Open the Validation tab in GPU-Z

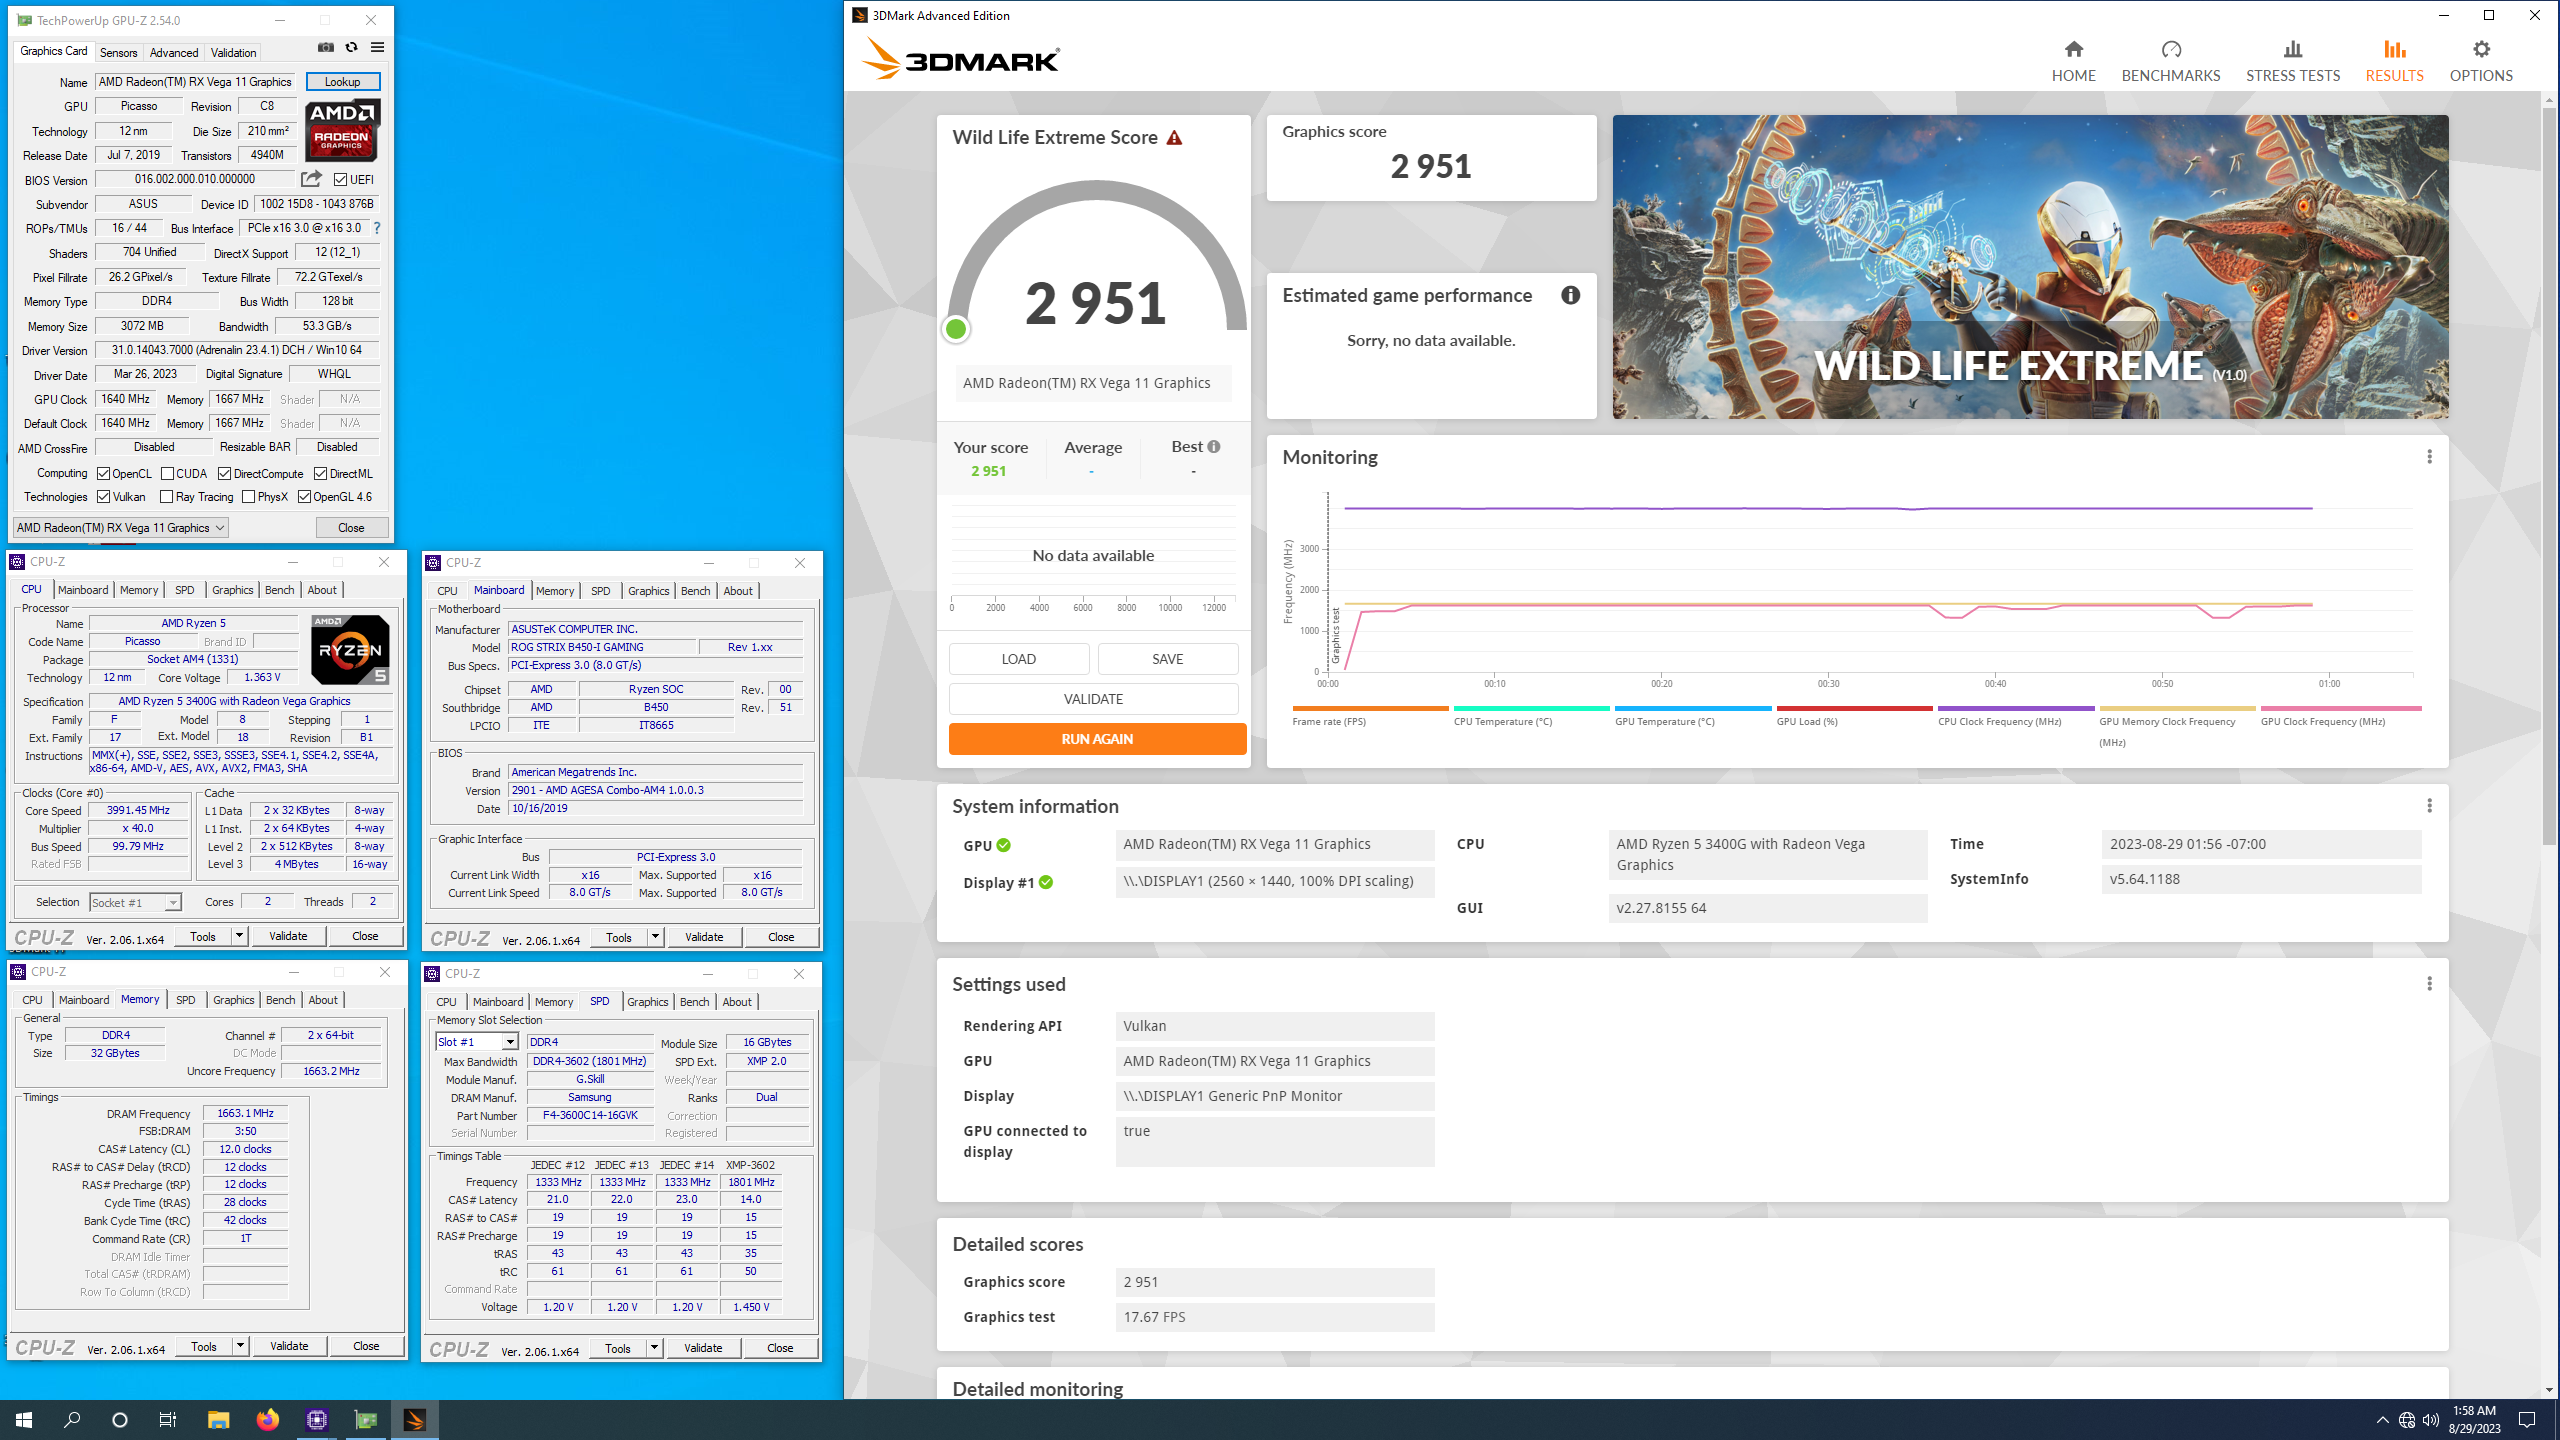(234, 53)
